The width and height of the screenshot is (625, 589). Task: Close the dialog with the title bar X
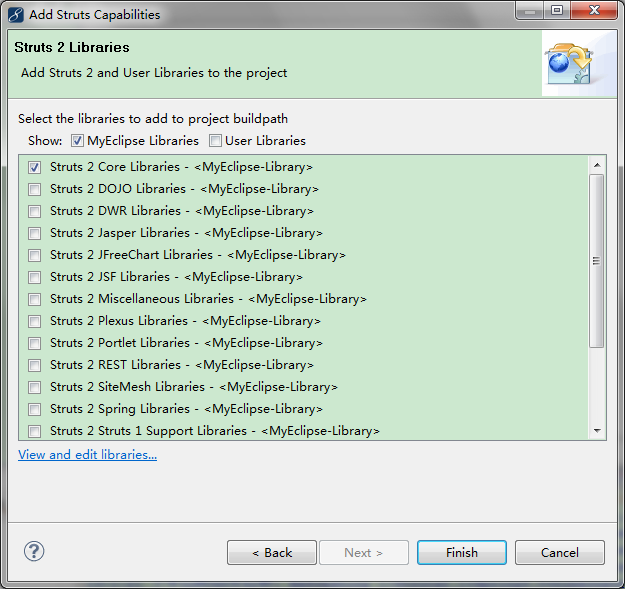point(594,10)
